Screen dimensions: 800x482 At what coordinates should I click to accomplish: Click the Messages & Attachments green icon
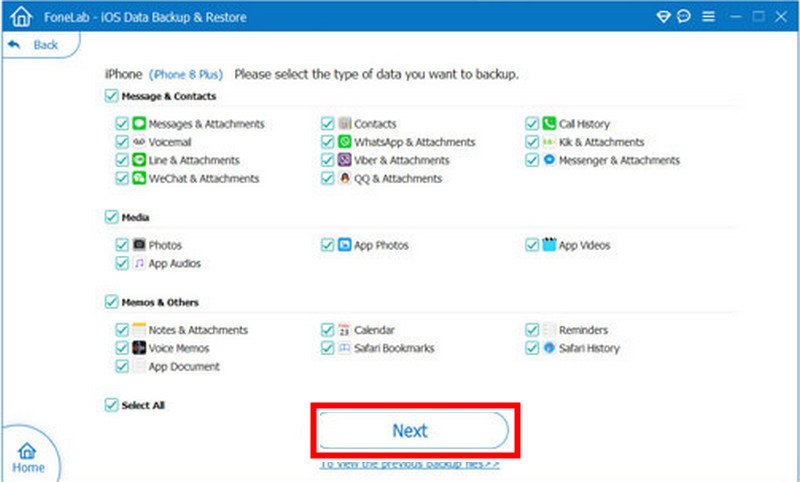(x=139, y=123)
